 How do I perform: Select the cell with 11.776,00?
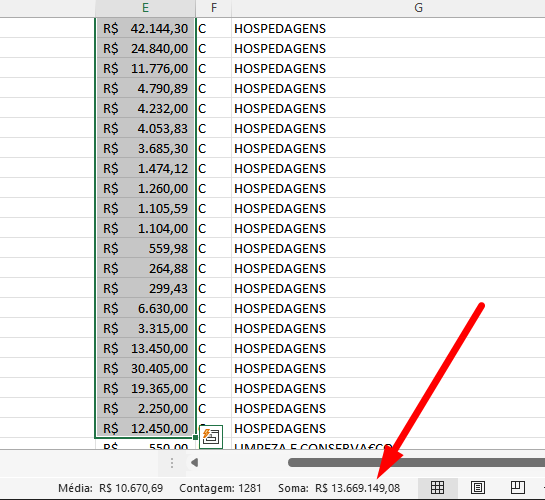click(x=146, y=68)
